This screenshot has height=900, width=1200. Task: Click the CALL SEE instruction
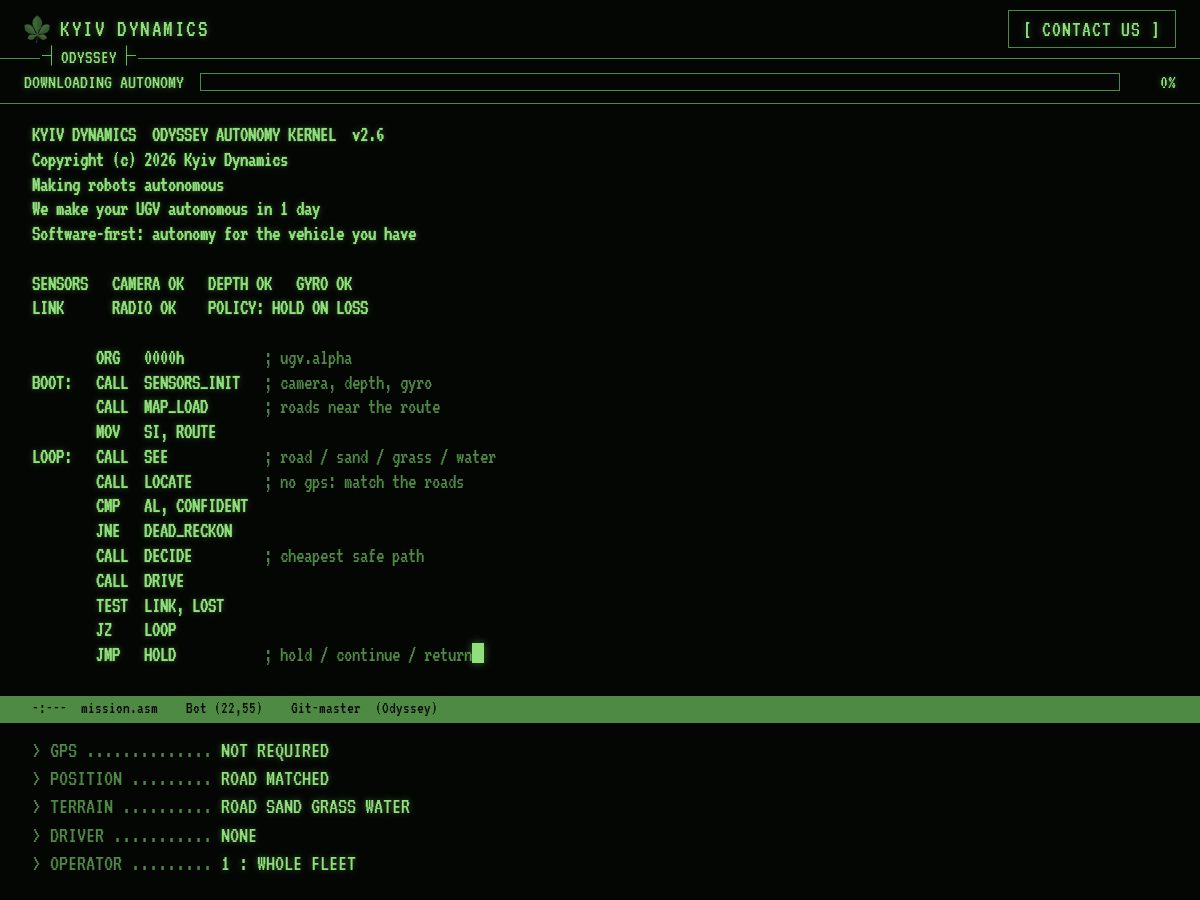coord(132,457)
